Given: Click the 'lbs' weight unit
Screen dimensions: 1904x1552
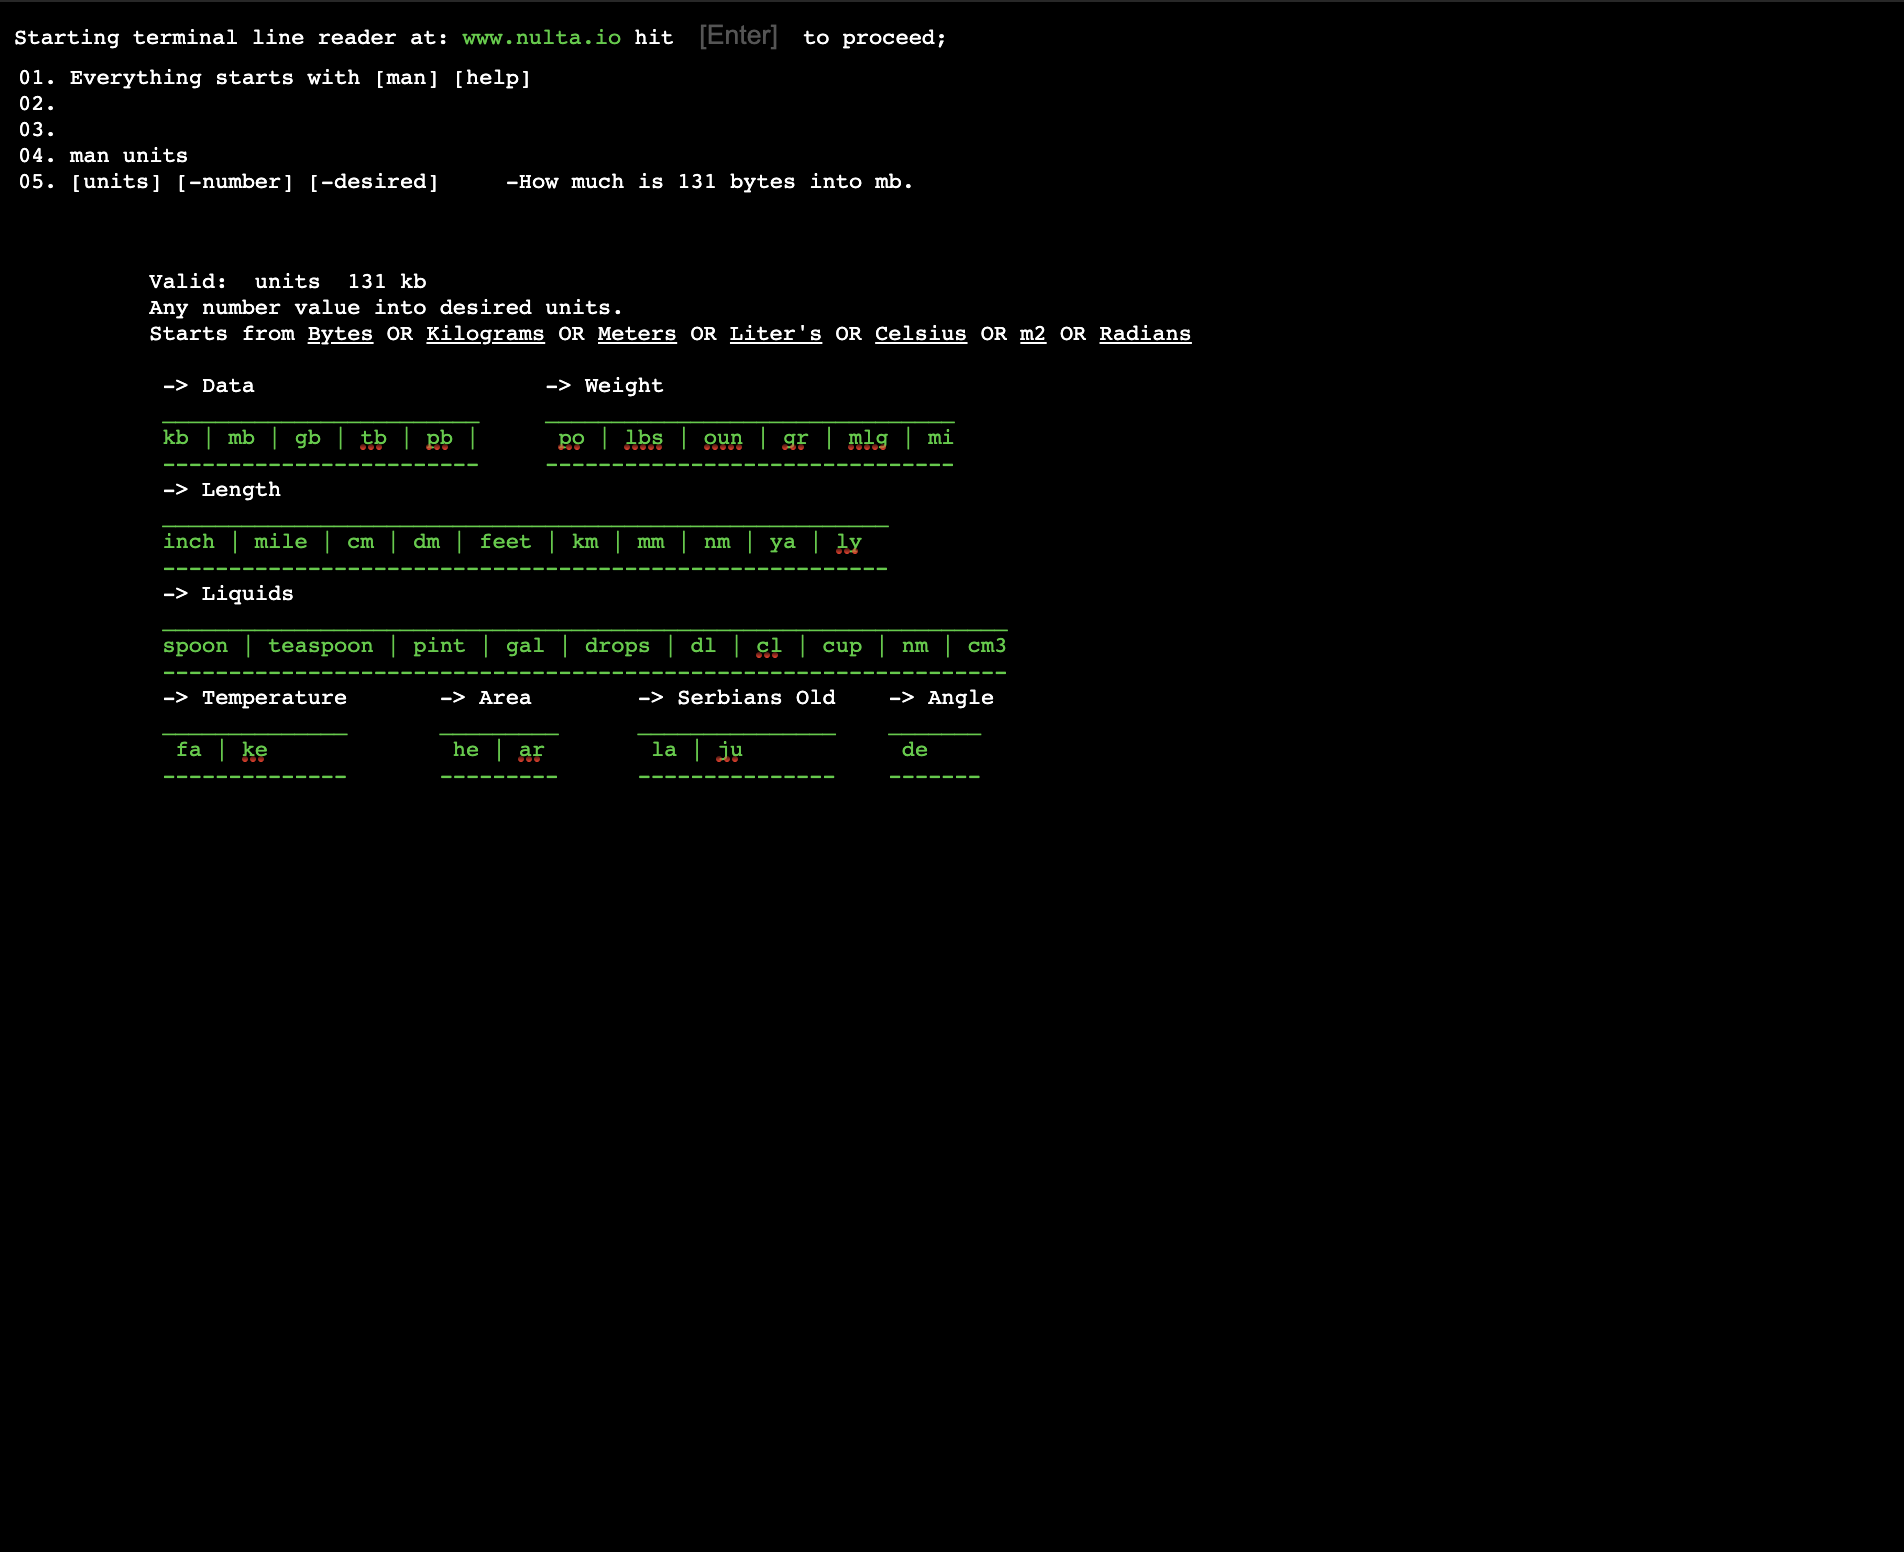Looking at the screenshot, I should (x=644, y=438).
